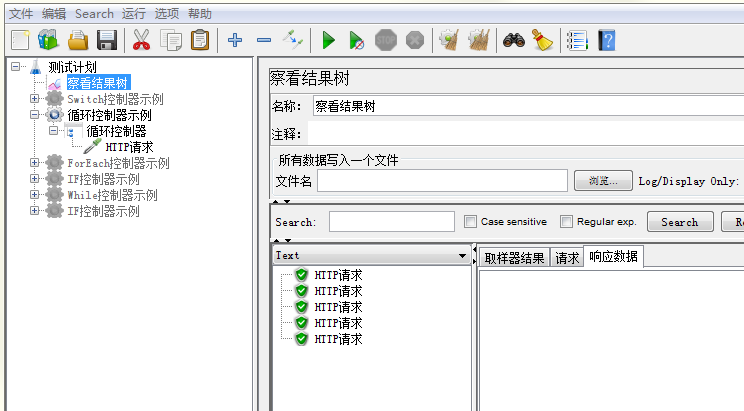
Task: Click the Stop sign icon
Action: pyautogui.click(x=385, y=40)
